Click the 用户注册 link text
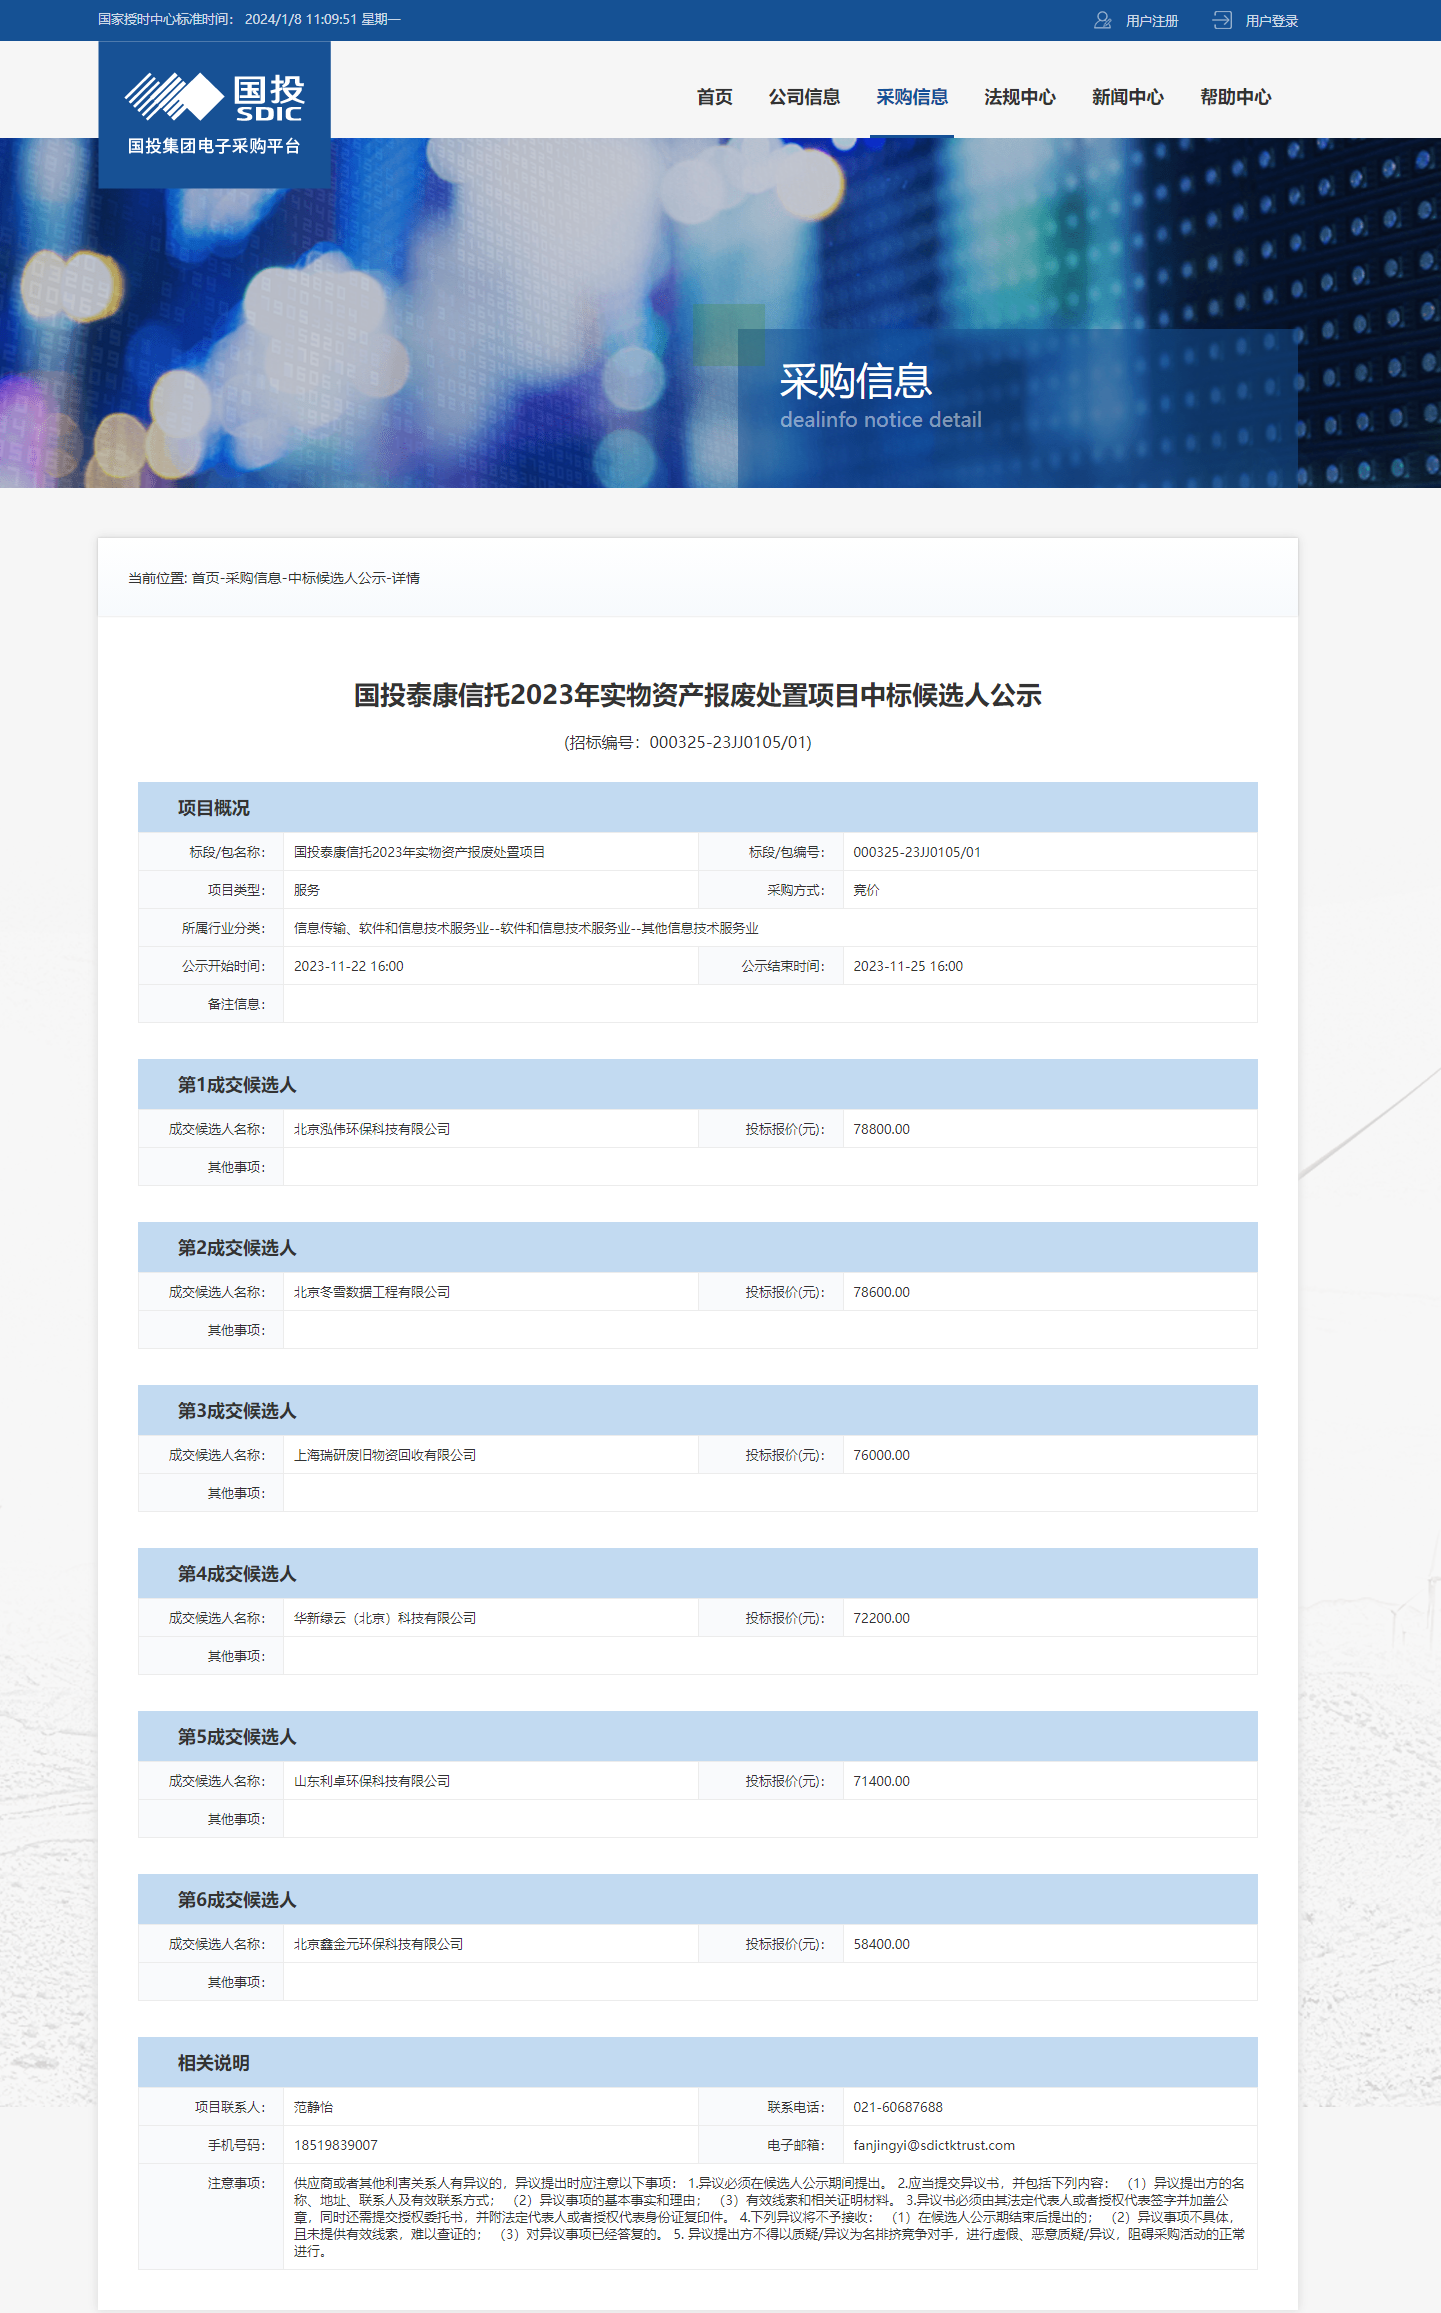The width and height of the screenshot is (1441, 2313). pyautogui.click(x=1152, y=21)
